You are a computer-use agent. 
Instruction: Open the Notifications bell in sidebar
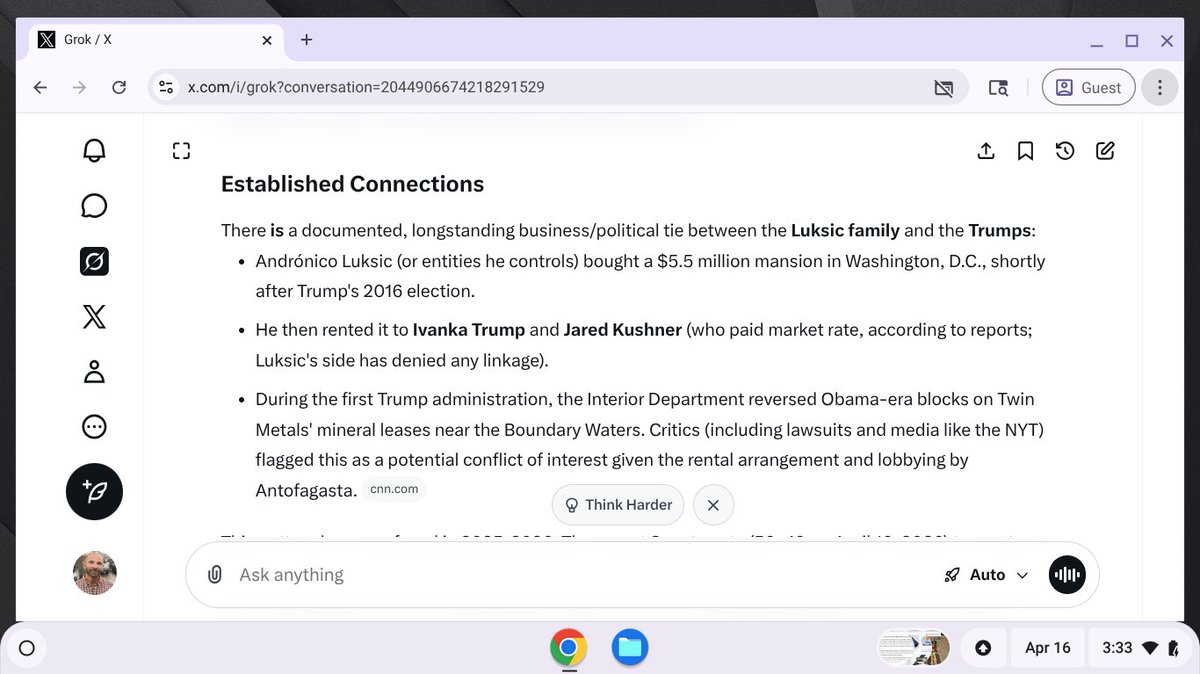click(x=94, y=150)
